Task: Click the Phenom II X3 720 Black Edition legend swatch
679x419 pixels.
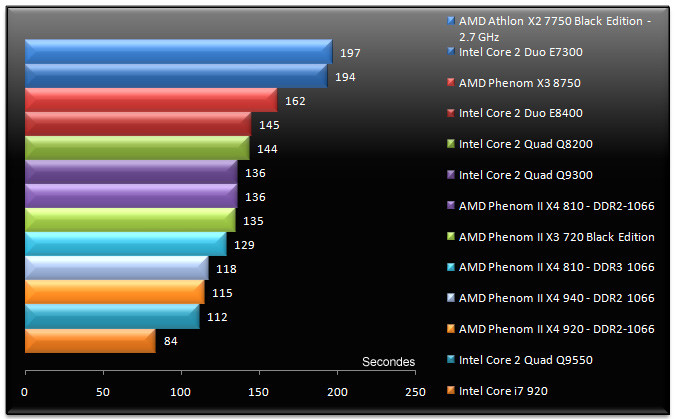Action: click(x=451, y=236)
